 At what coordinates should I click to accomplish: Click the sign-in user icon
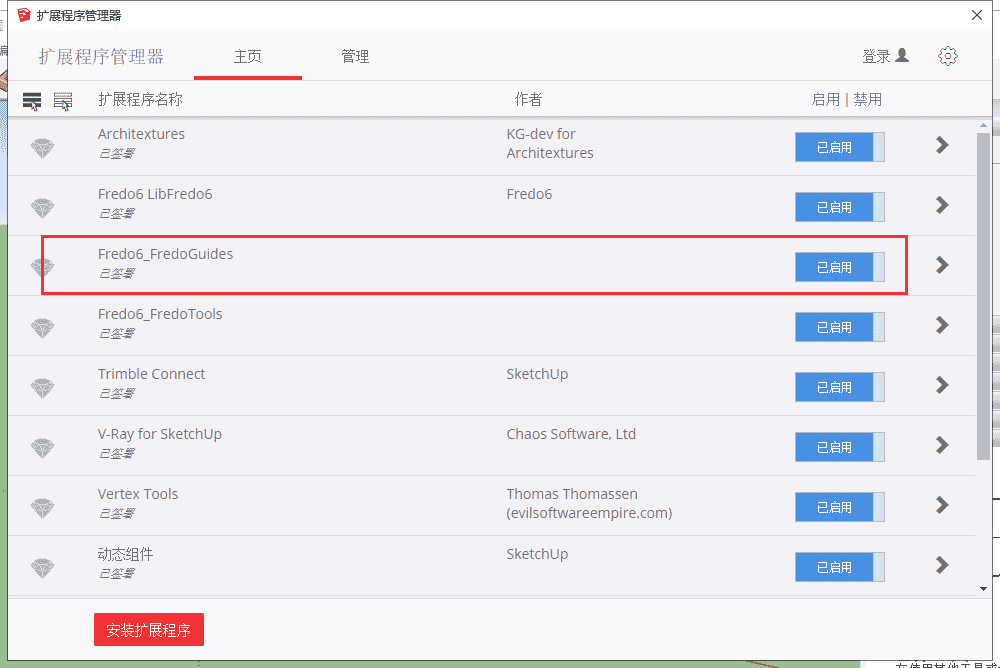(904, 56)
